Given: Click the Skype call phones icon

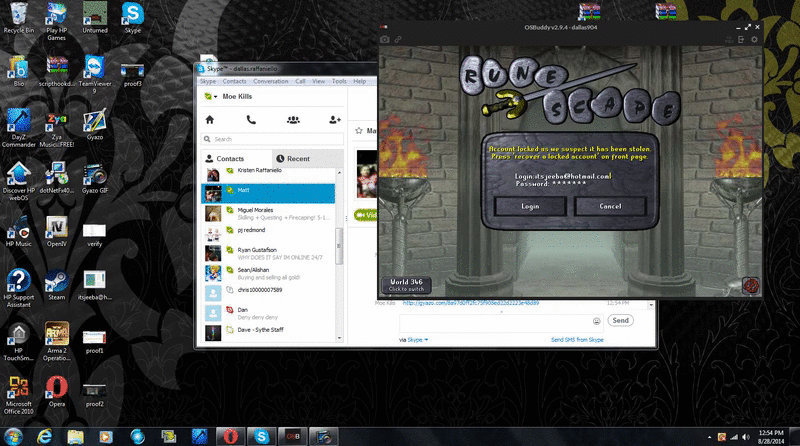Looking at the screenshot, I should click(x=251, y=120).
